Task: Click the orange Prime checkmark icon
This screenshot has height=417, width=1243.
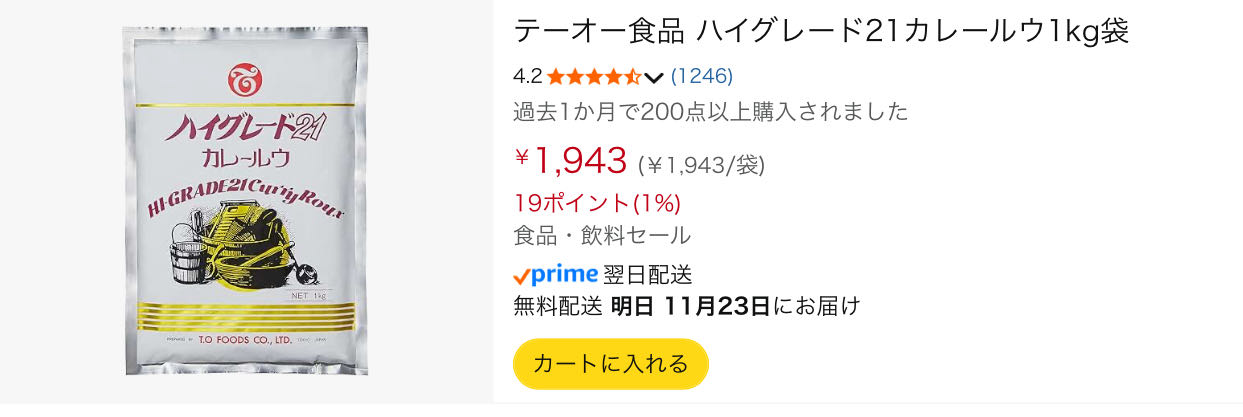Action: click(x=521, y=276)
